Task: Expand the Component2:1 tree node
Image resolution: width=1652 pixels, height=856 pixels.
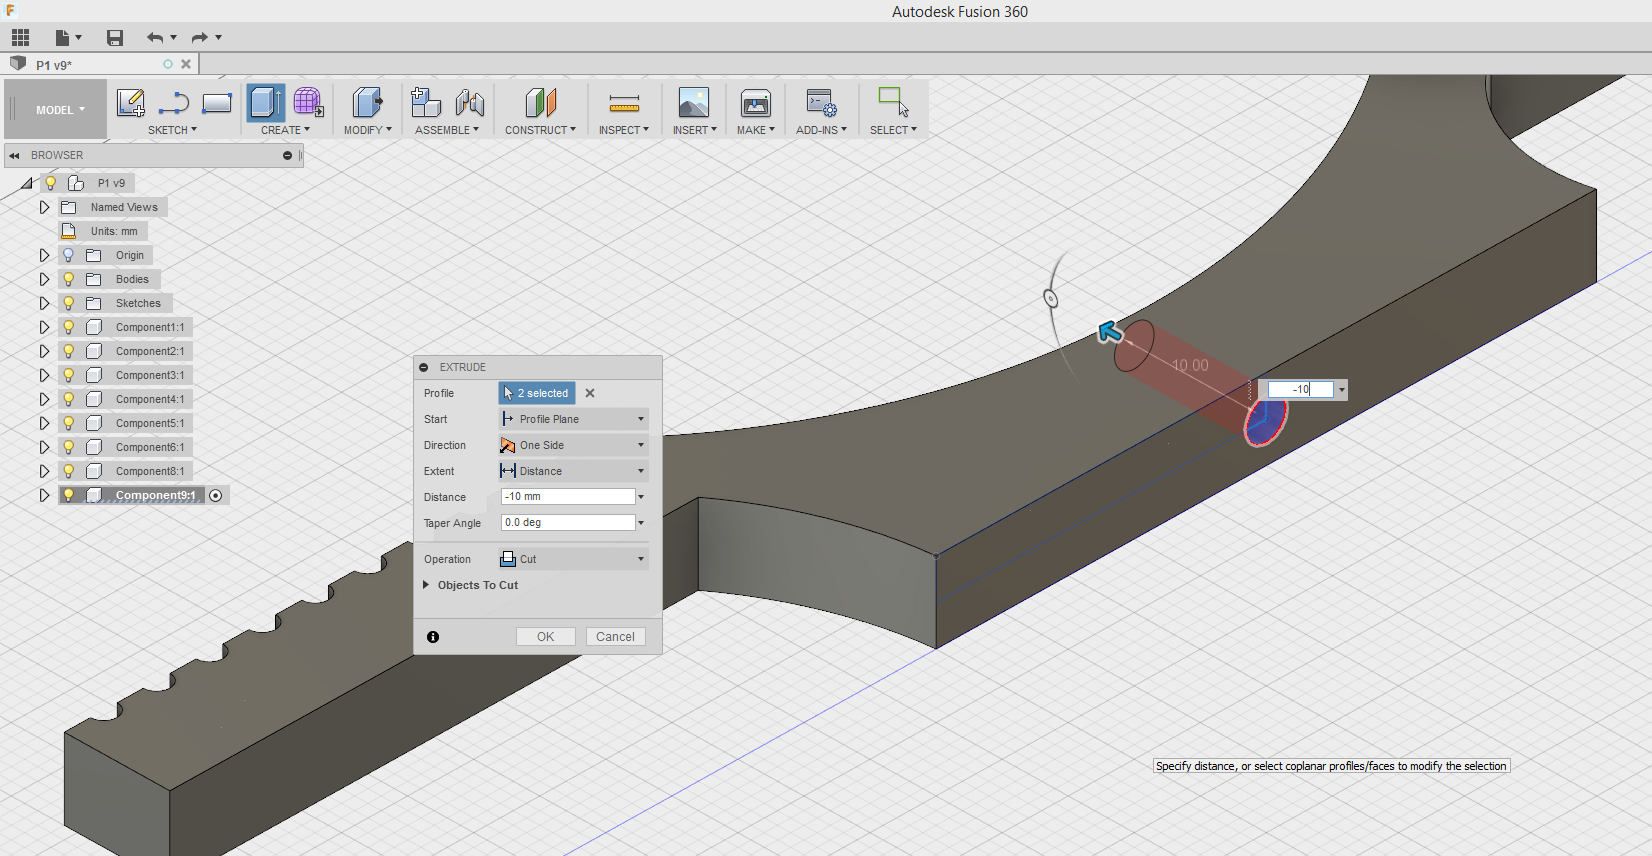Action: 44,351
